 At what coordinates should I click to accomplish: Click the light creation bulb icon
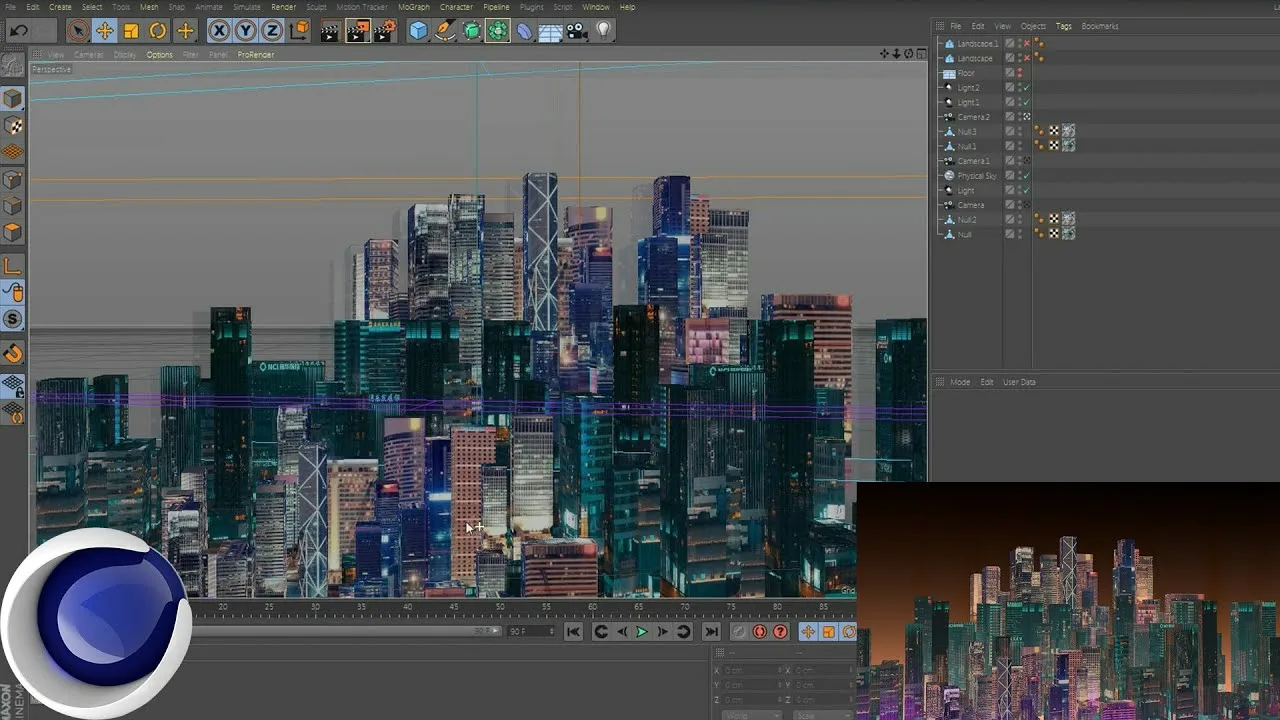pyautogui.click(x=604, y=30)
